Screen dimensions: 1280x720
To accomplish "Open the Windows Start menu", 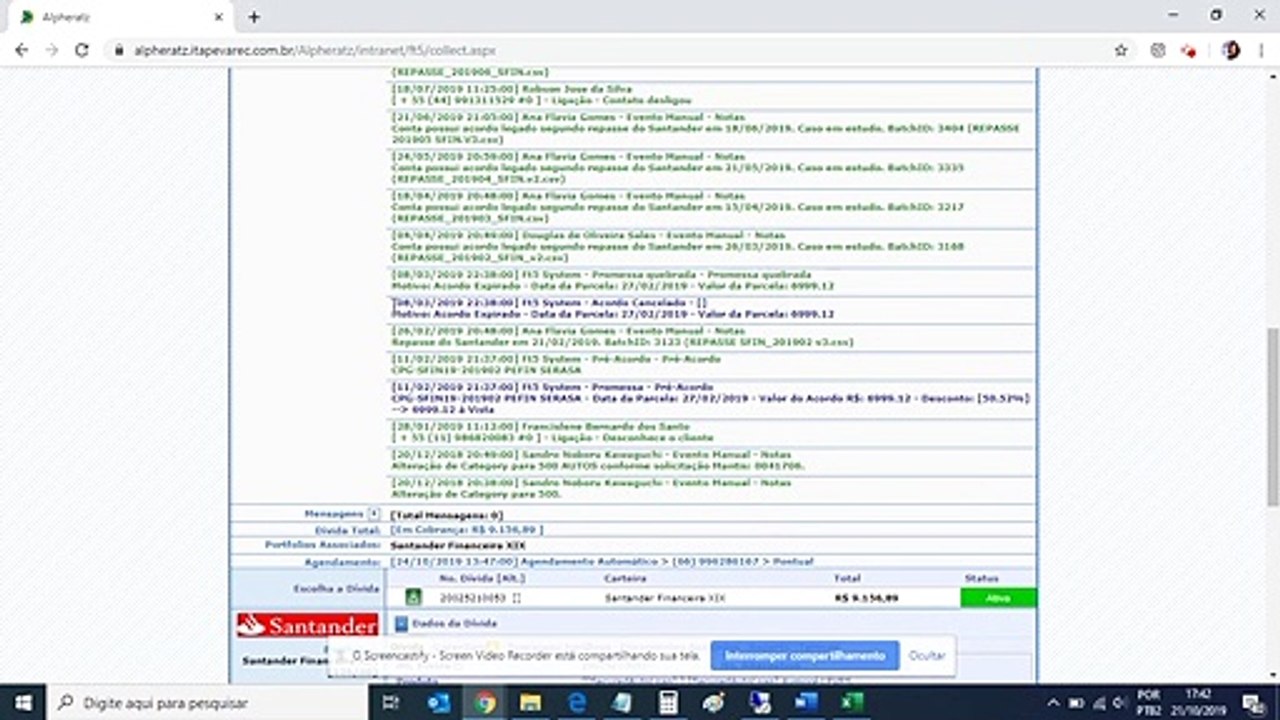I will (22, 703).
